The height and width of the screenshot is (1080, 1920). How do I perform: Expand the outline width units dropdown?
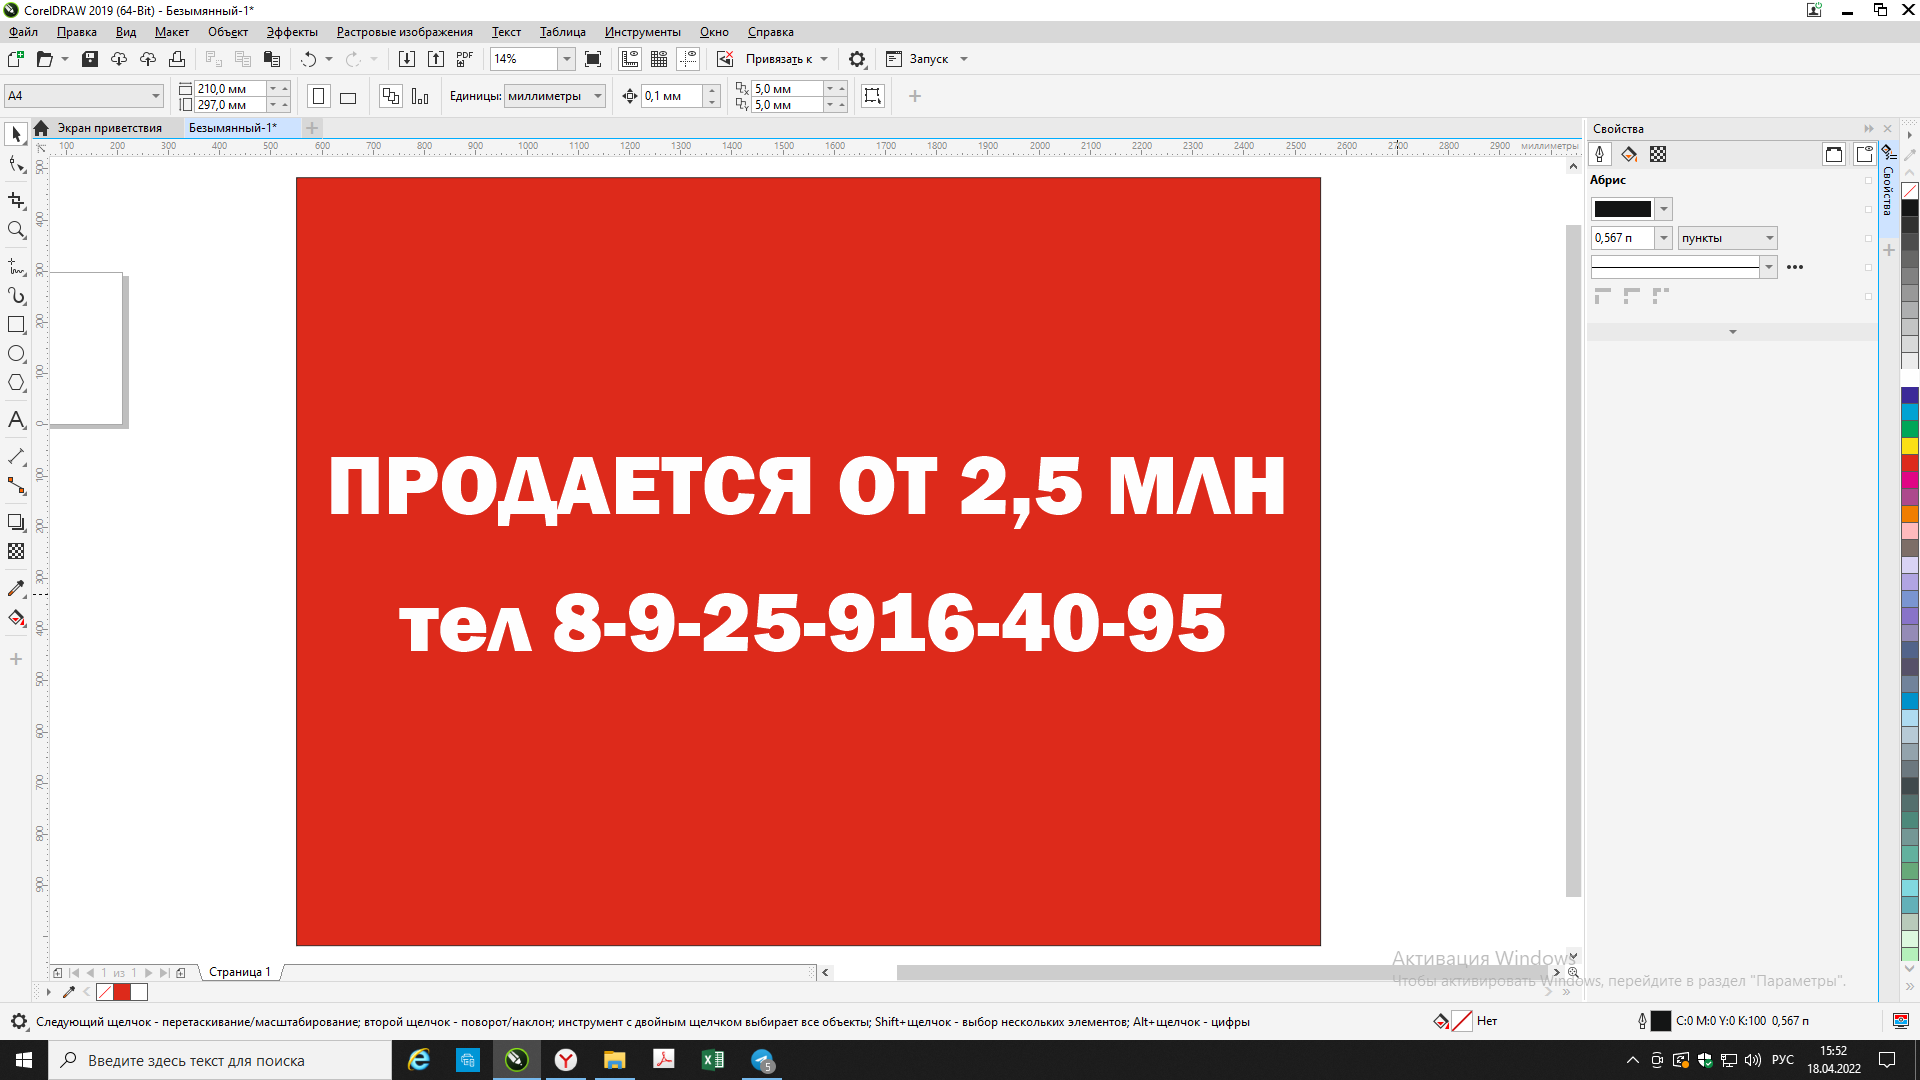1769,238
